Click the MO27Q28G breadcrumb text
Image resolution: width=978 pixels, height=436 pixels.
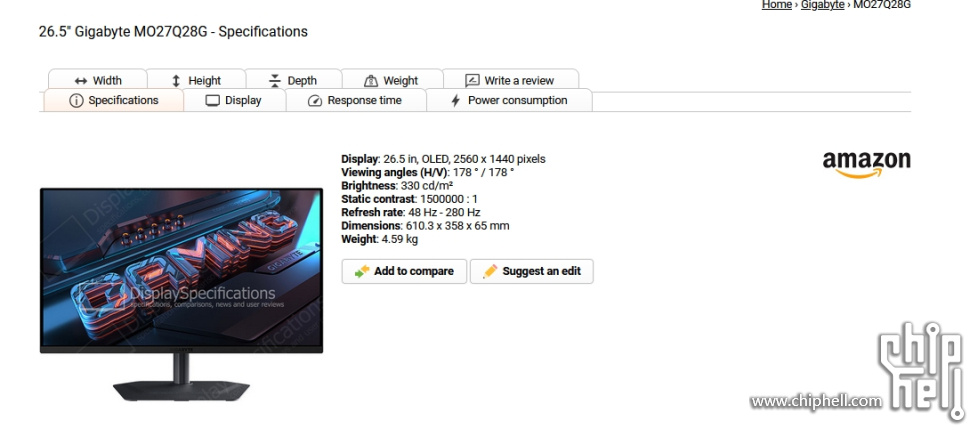882,5
